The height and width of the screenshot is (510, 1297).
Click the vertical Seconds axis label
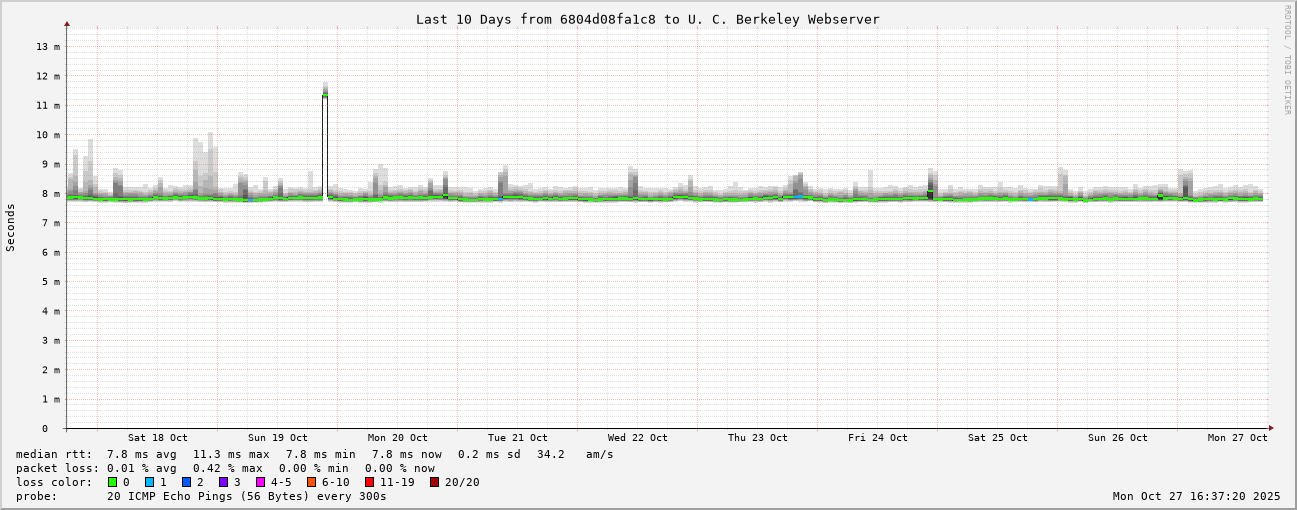click(11, 227)
